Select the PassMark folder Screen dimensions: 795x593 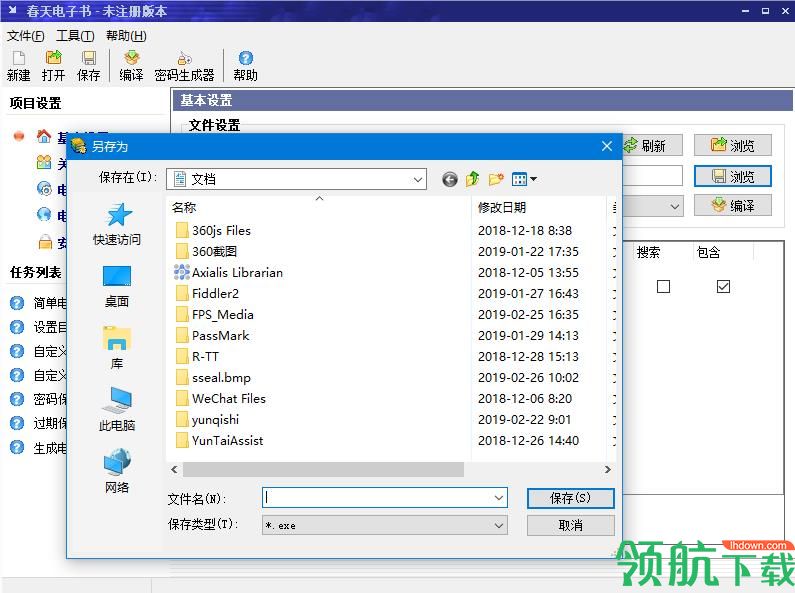[212, 336]
